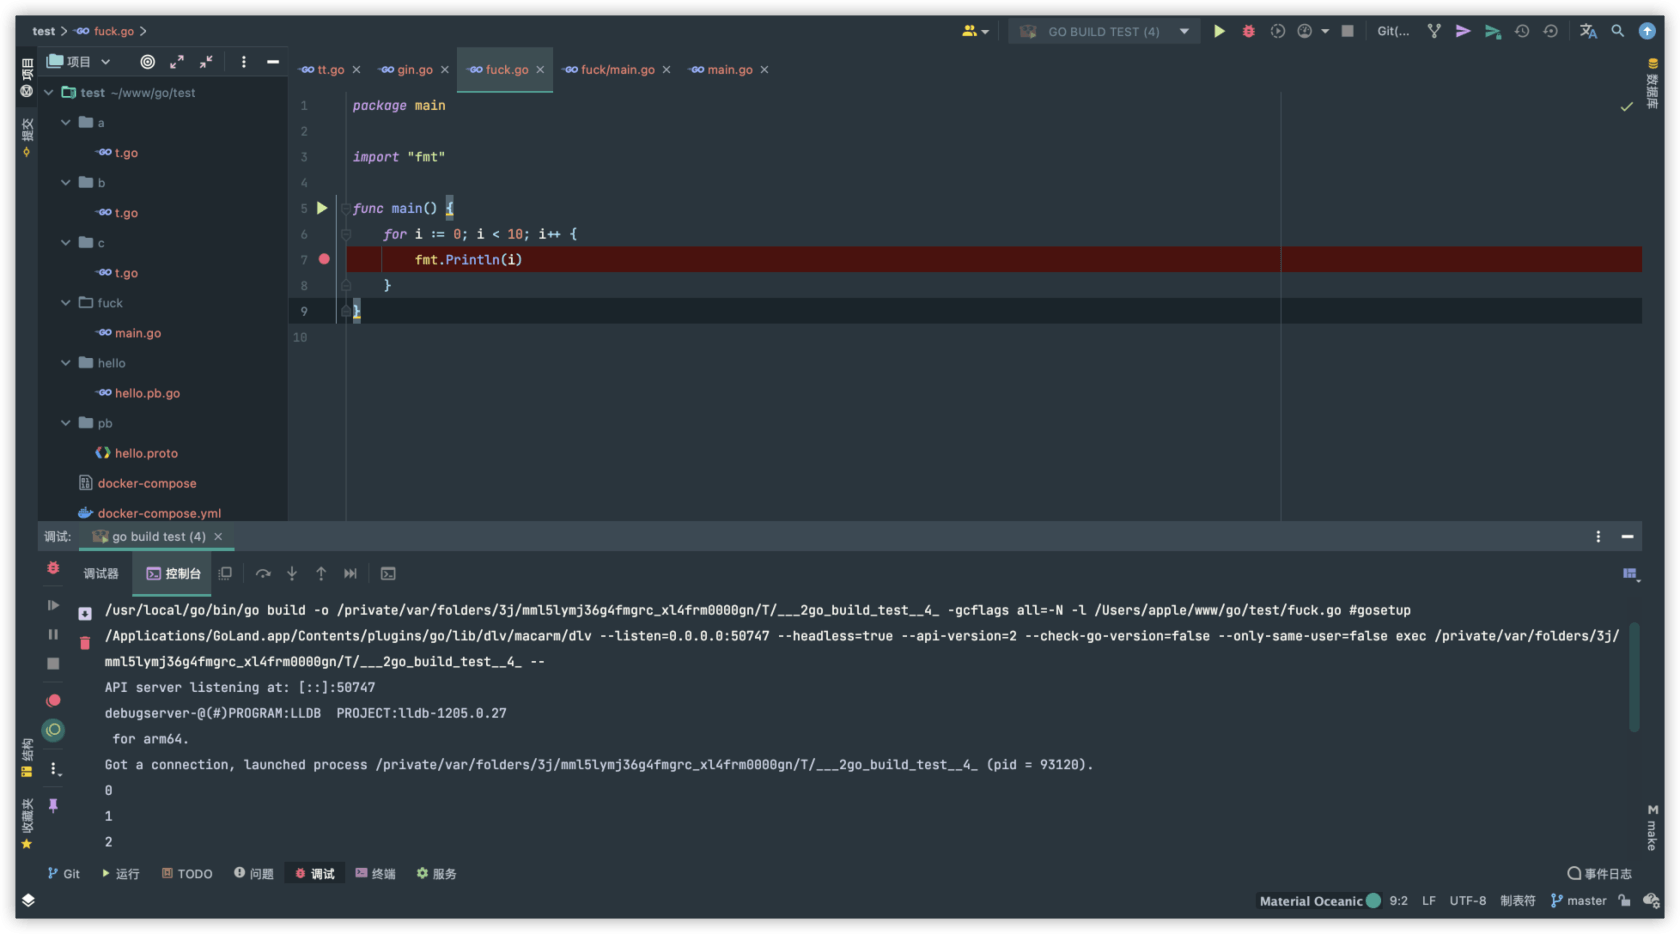The height and width of the screenshot is (934, 1680).
Task: Open docker-compose.yml in project tree
Action: [159, 513]
